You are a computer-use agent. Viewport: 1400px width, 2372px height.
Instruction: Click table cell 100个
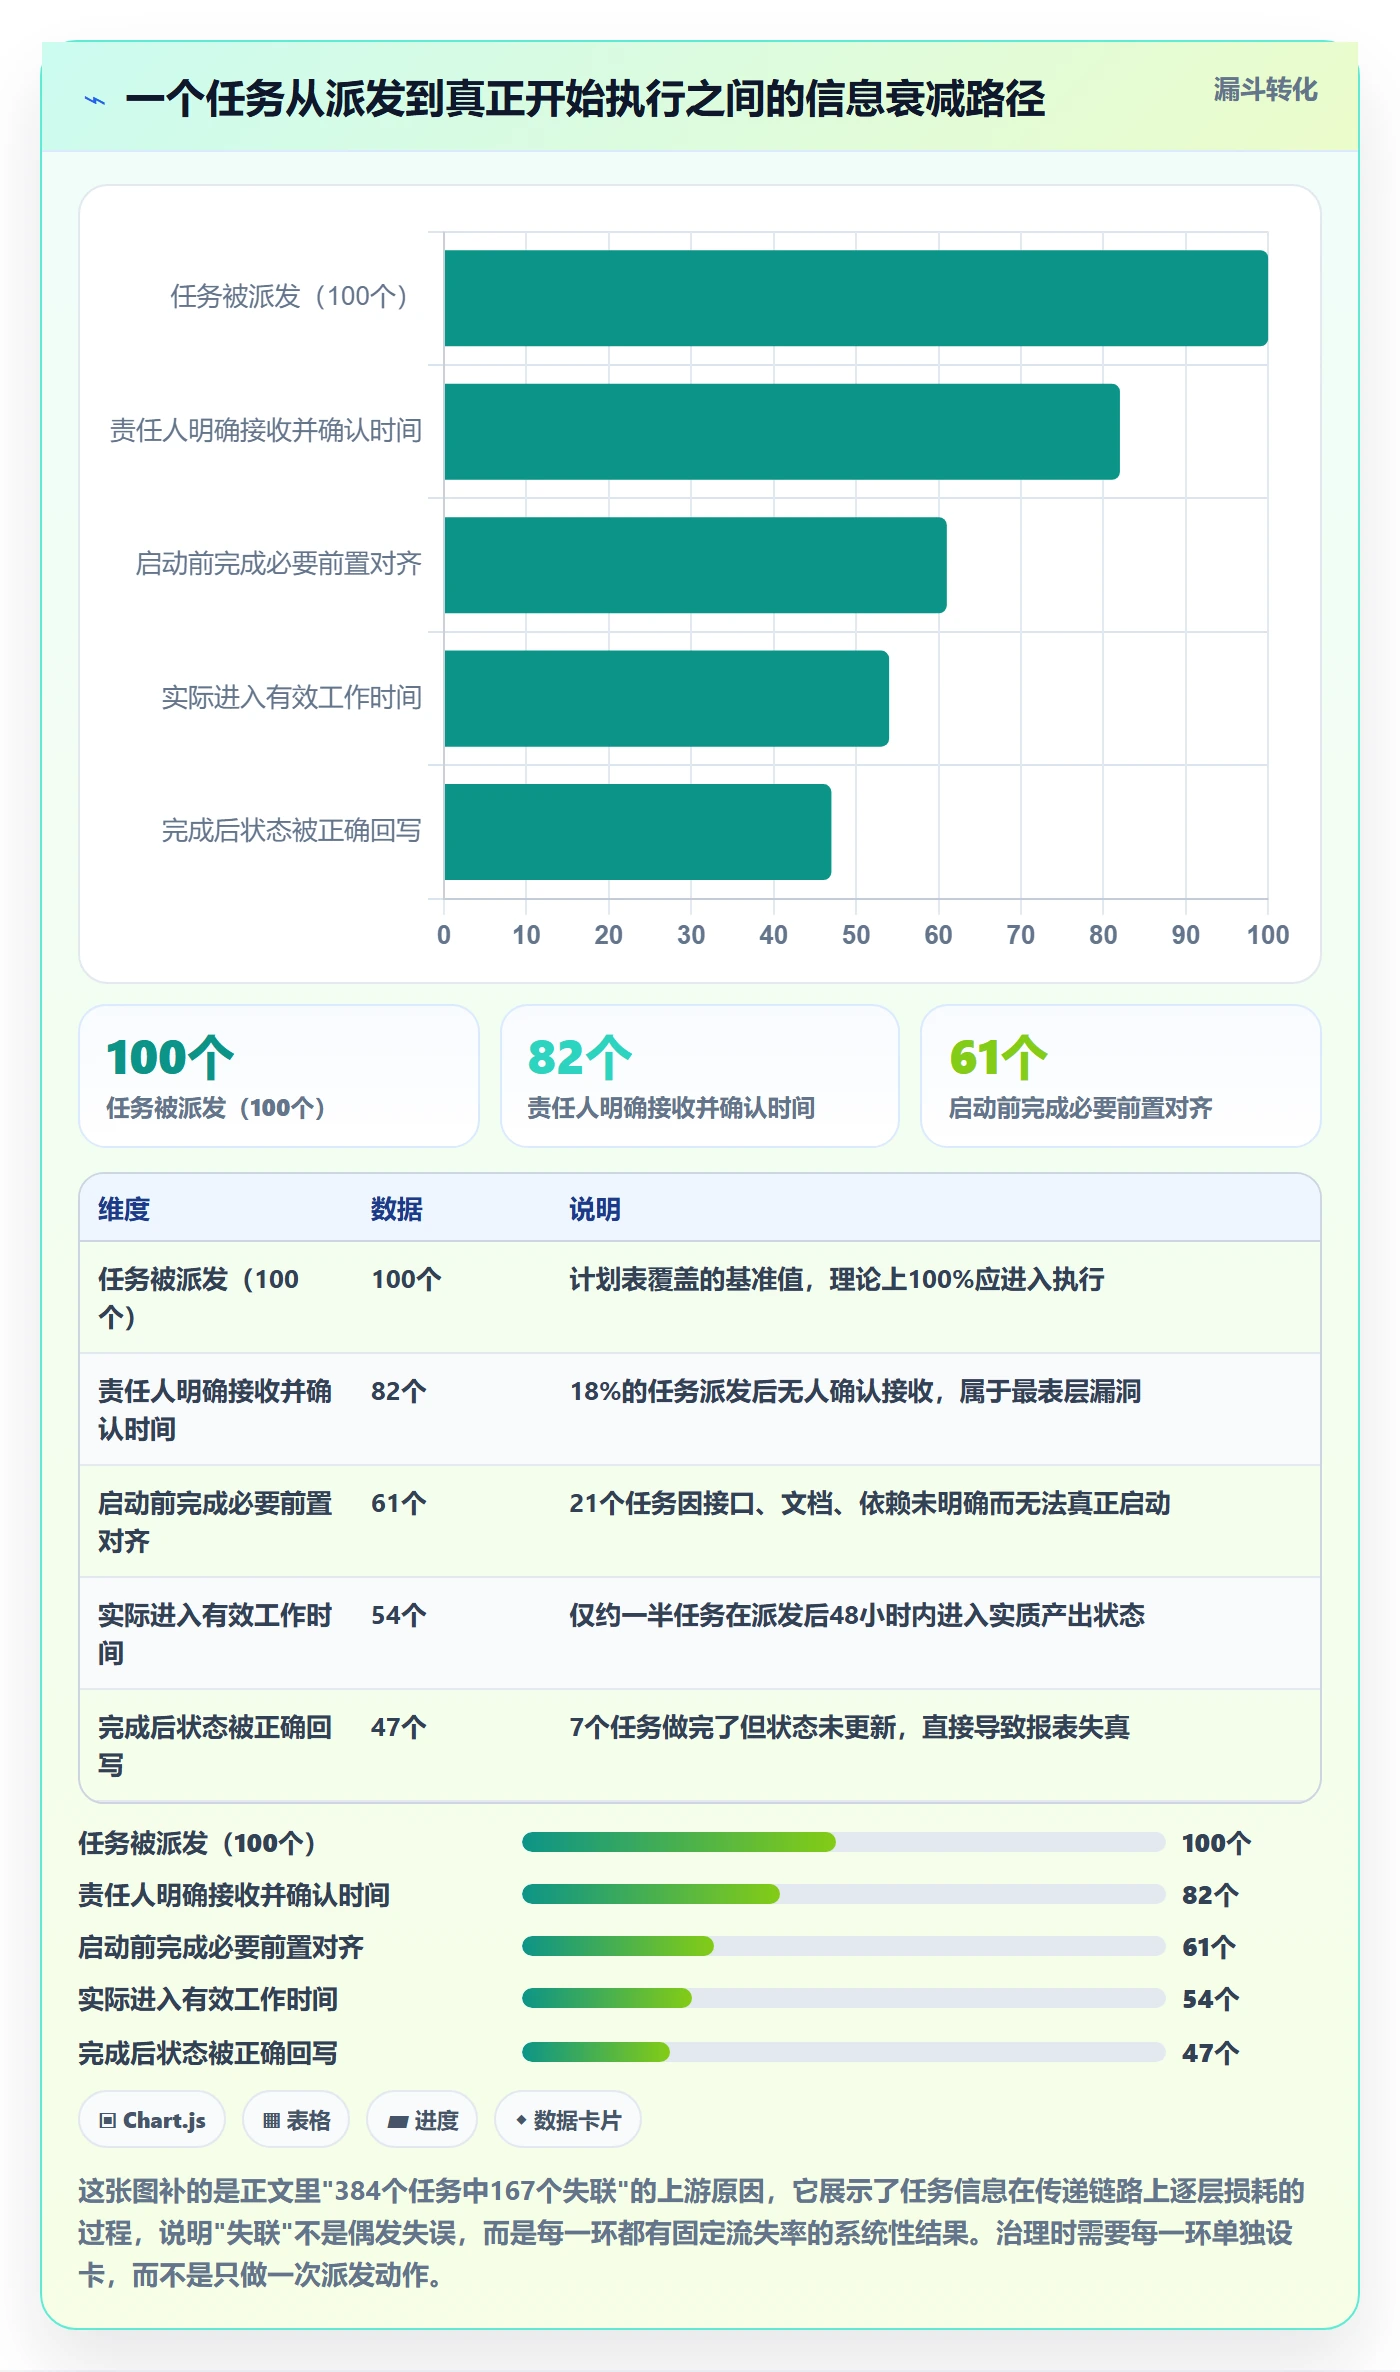click(406, 1279)
